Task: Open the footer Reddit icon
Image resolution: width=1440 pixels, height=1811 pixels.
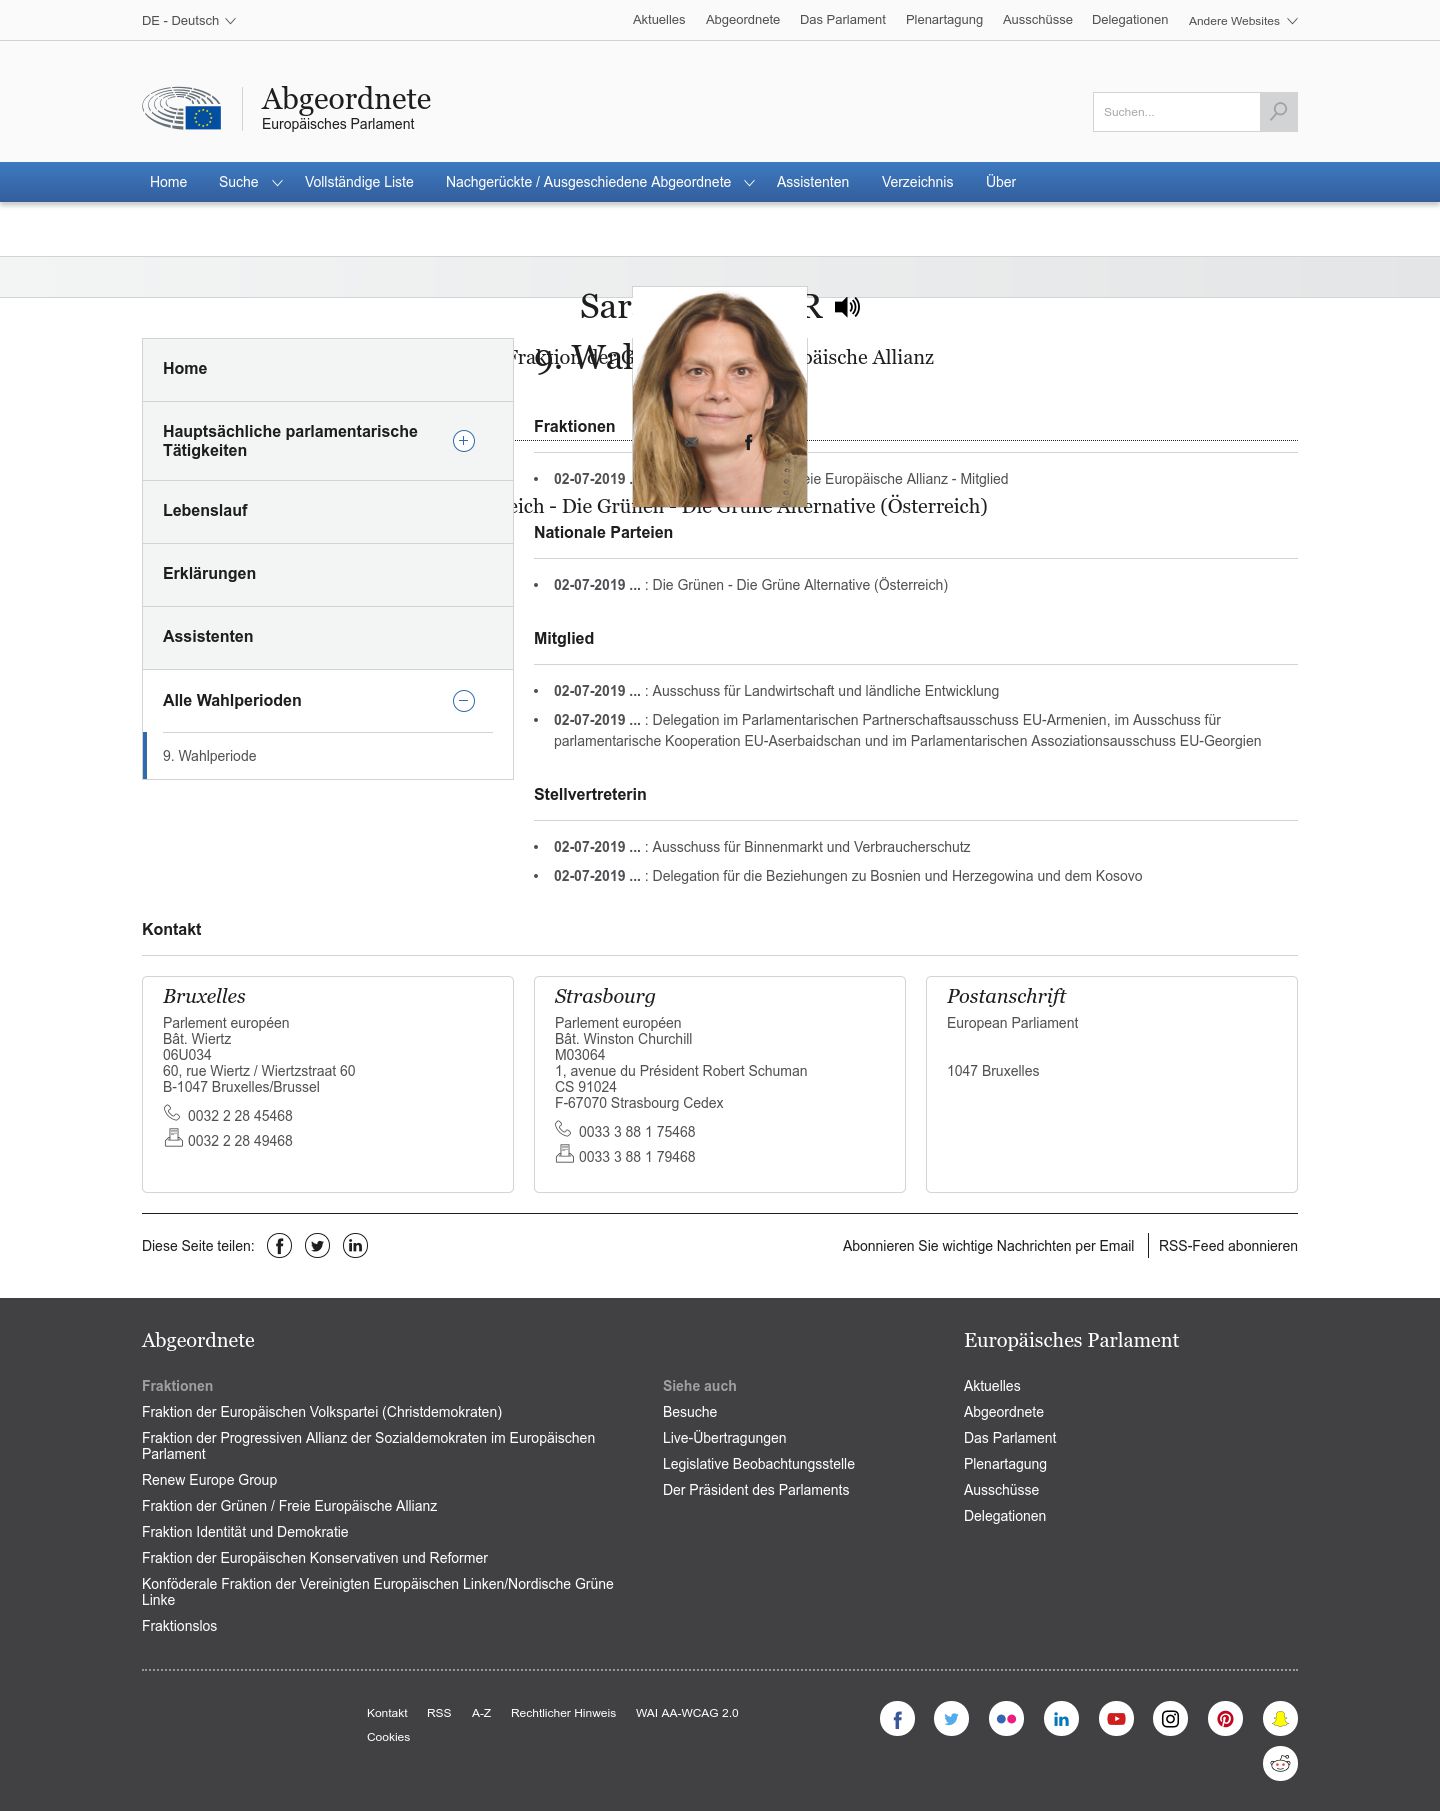Action: click(x=1280, y=1764)
